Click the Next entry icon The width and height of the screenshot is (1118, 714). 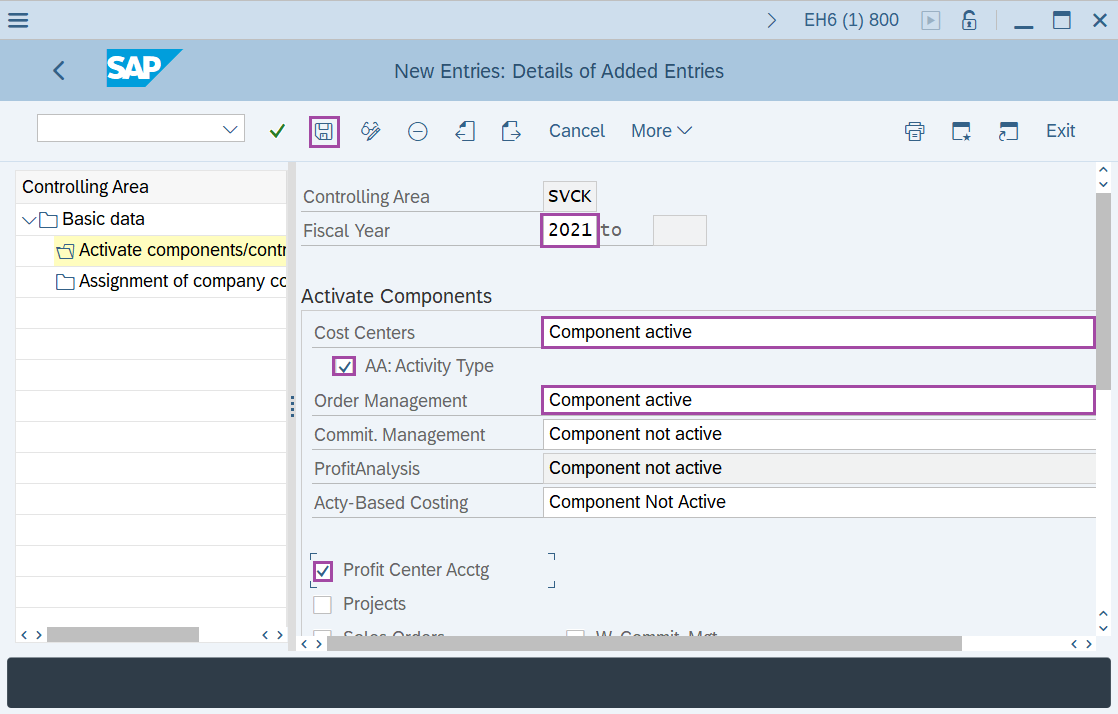(x=511, y=131)
